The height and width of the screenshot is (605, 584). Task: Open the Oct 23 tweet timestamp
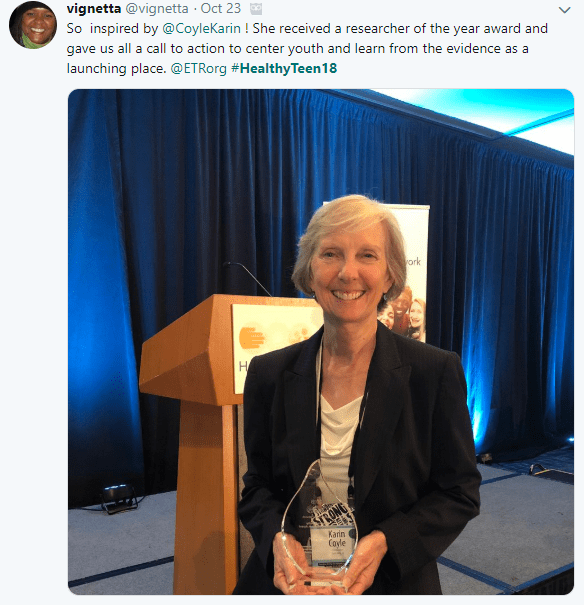click(x=221, y=8)
